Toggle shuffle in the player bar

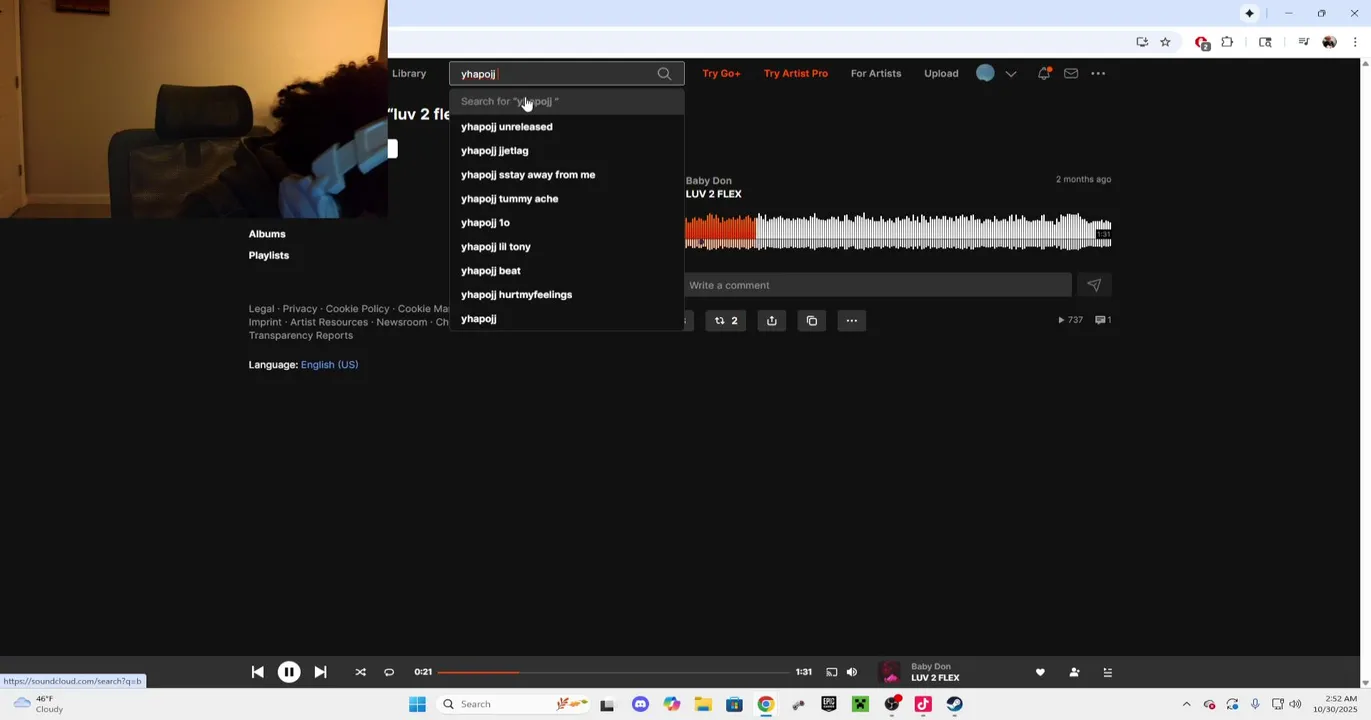pyautogui.click(x=360, y=672)
